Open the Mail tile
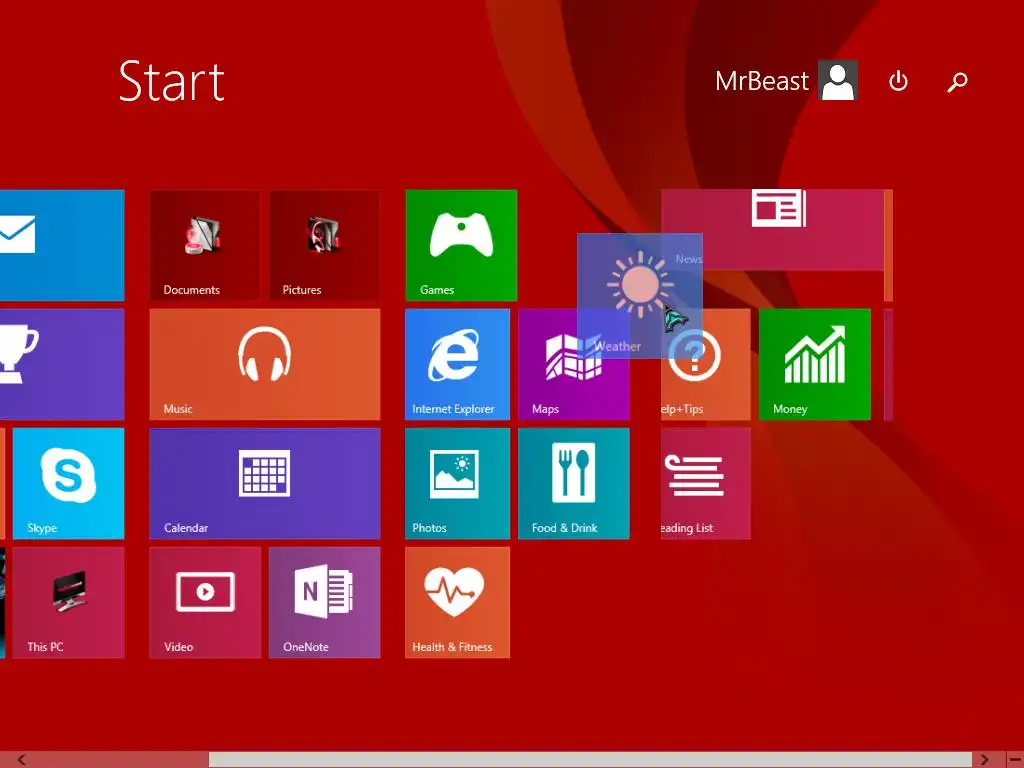This screenshot has height=768, width=1024. pyautogui.click(x=62, y=245)
